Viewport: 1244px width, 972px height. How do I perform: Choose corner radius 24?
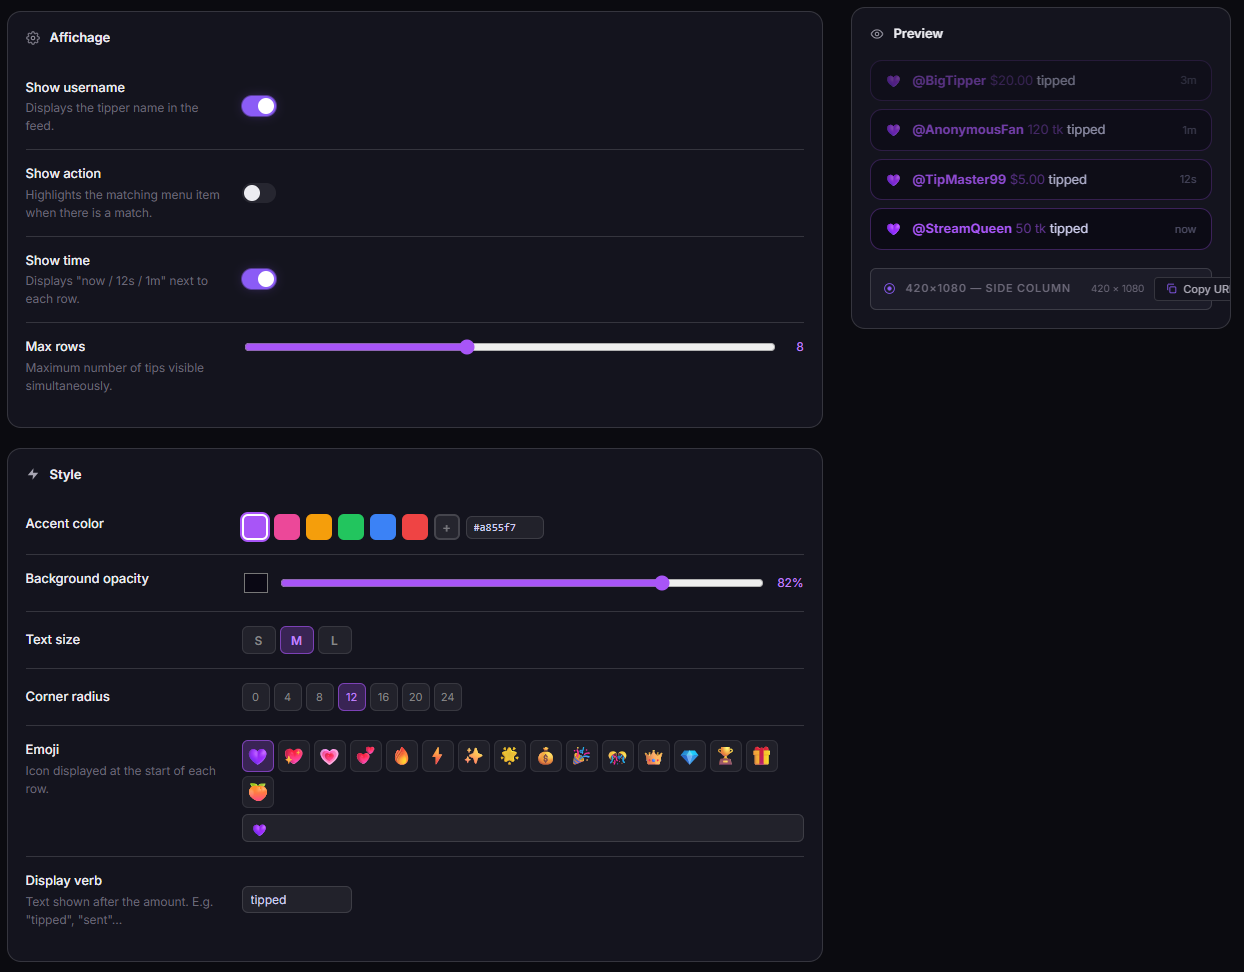click(x=448, y=697)
